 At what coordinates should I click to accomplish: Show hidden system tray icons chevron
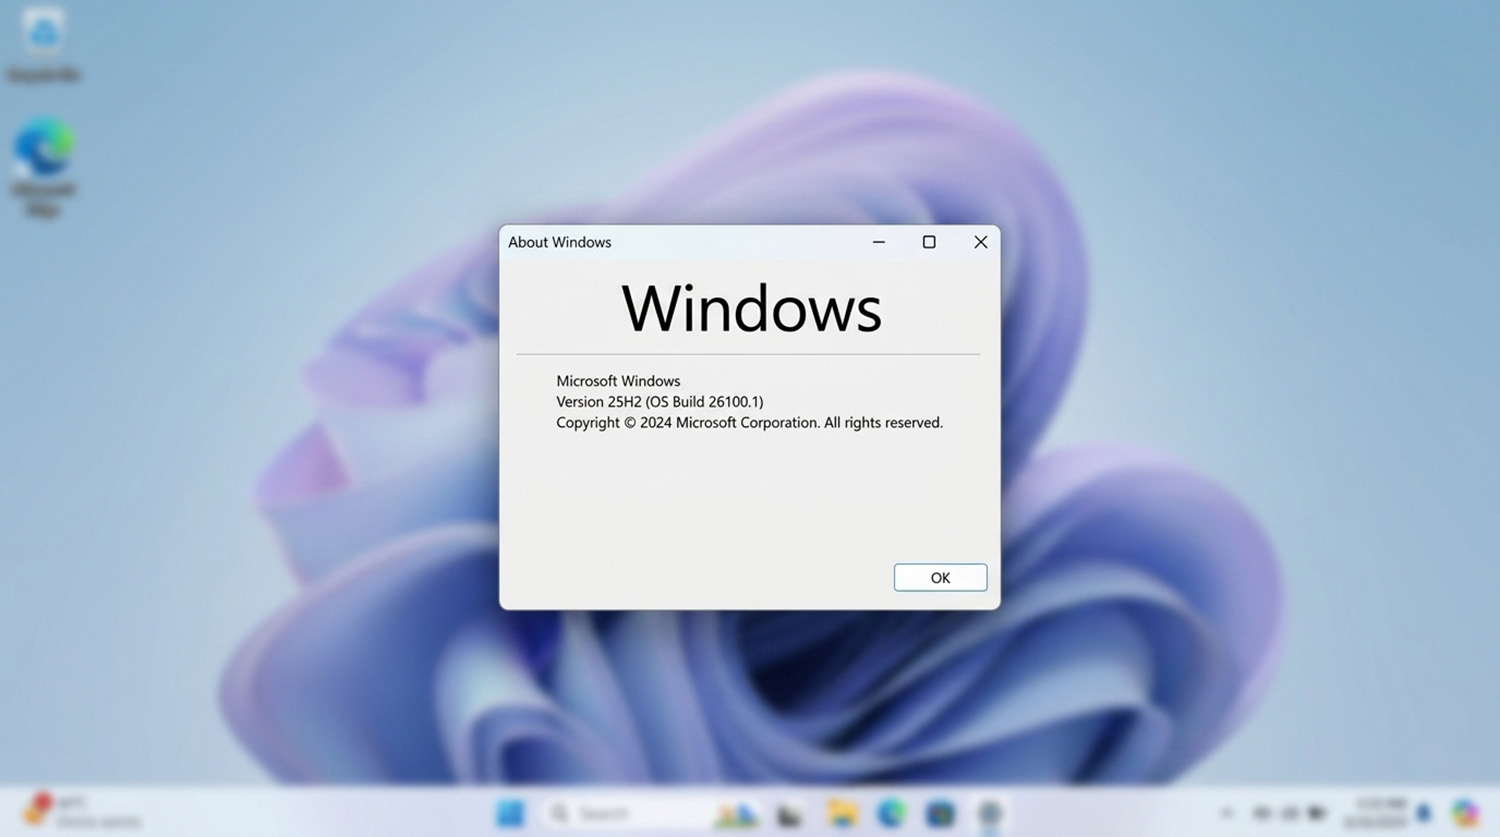(x=1227, y=814)
